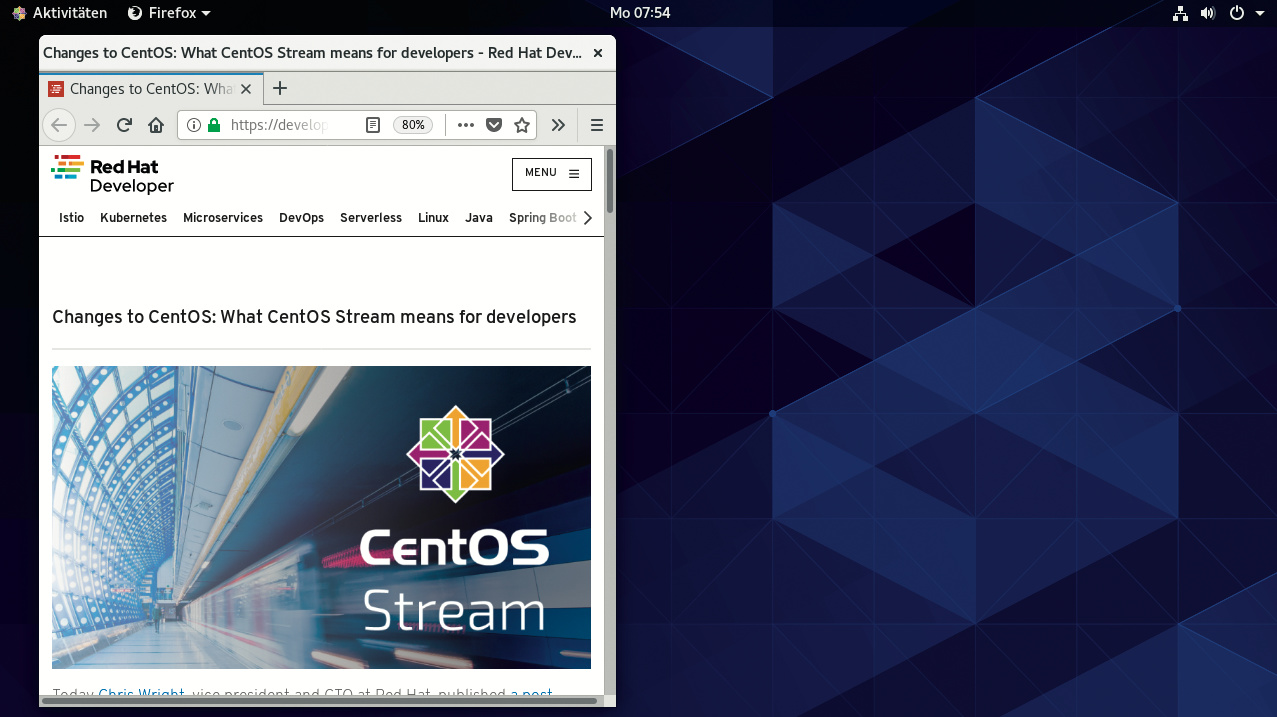
Task: Bookmark this page with the star
Action: [x=521, y=125]
